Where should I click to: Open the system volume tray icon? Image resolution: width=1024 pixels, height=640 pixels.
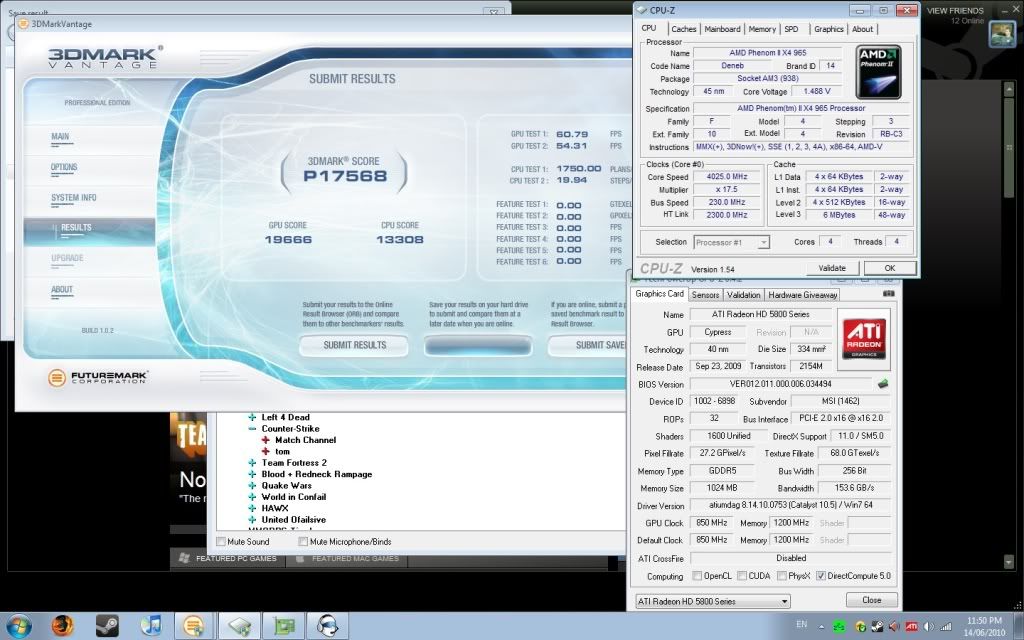[x=928, y=627]
